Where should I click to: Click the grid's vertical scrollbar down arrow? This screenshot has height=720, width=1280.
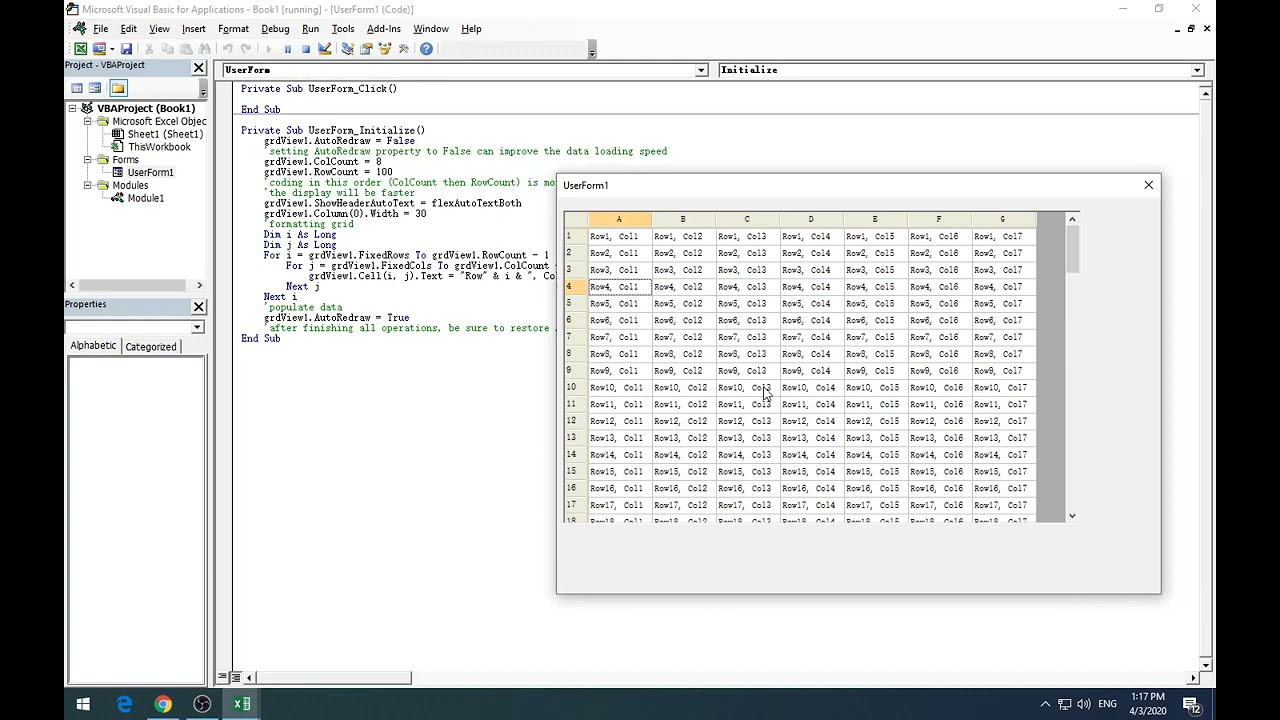[x=1072, y=516]
